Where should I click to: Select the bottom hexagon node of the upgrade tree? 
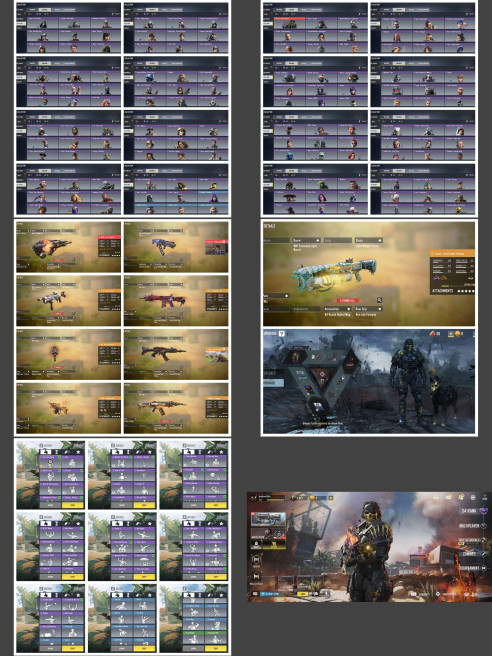pyautogui.click(x=319, y=405)
